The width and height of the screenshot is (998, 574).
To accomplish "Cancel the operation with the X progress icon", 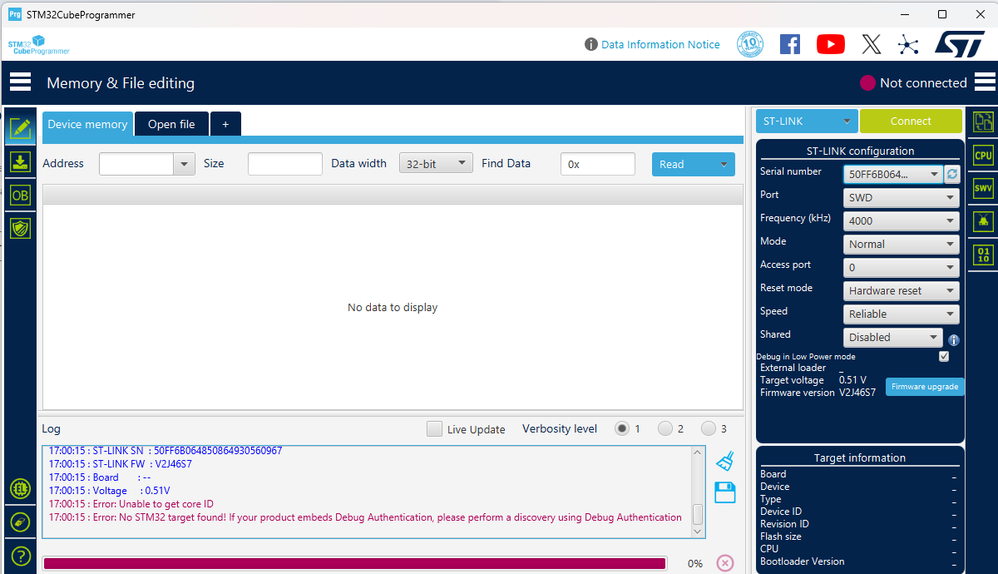I will (x=725, y=563).
